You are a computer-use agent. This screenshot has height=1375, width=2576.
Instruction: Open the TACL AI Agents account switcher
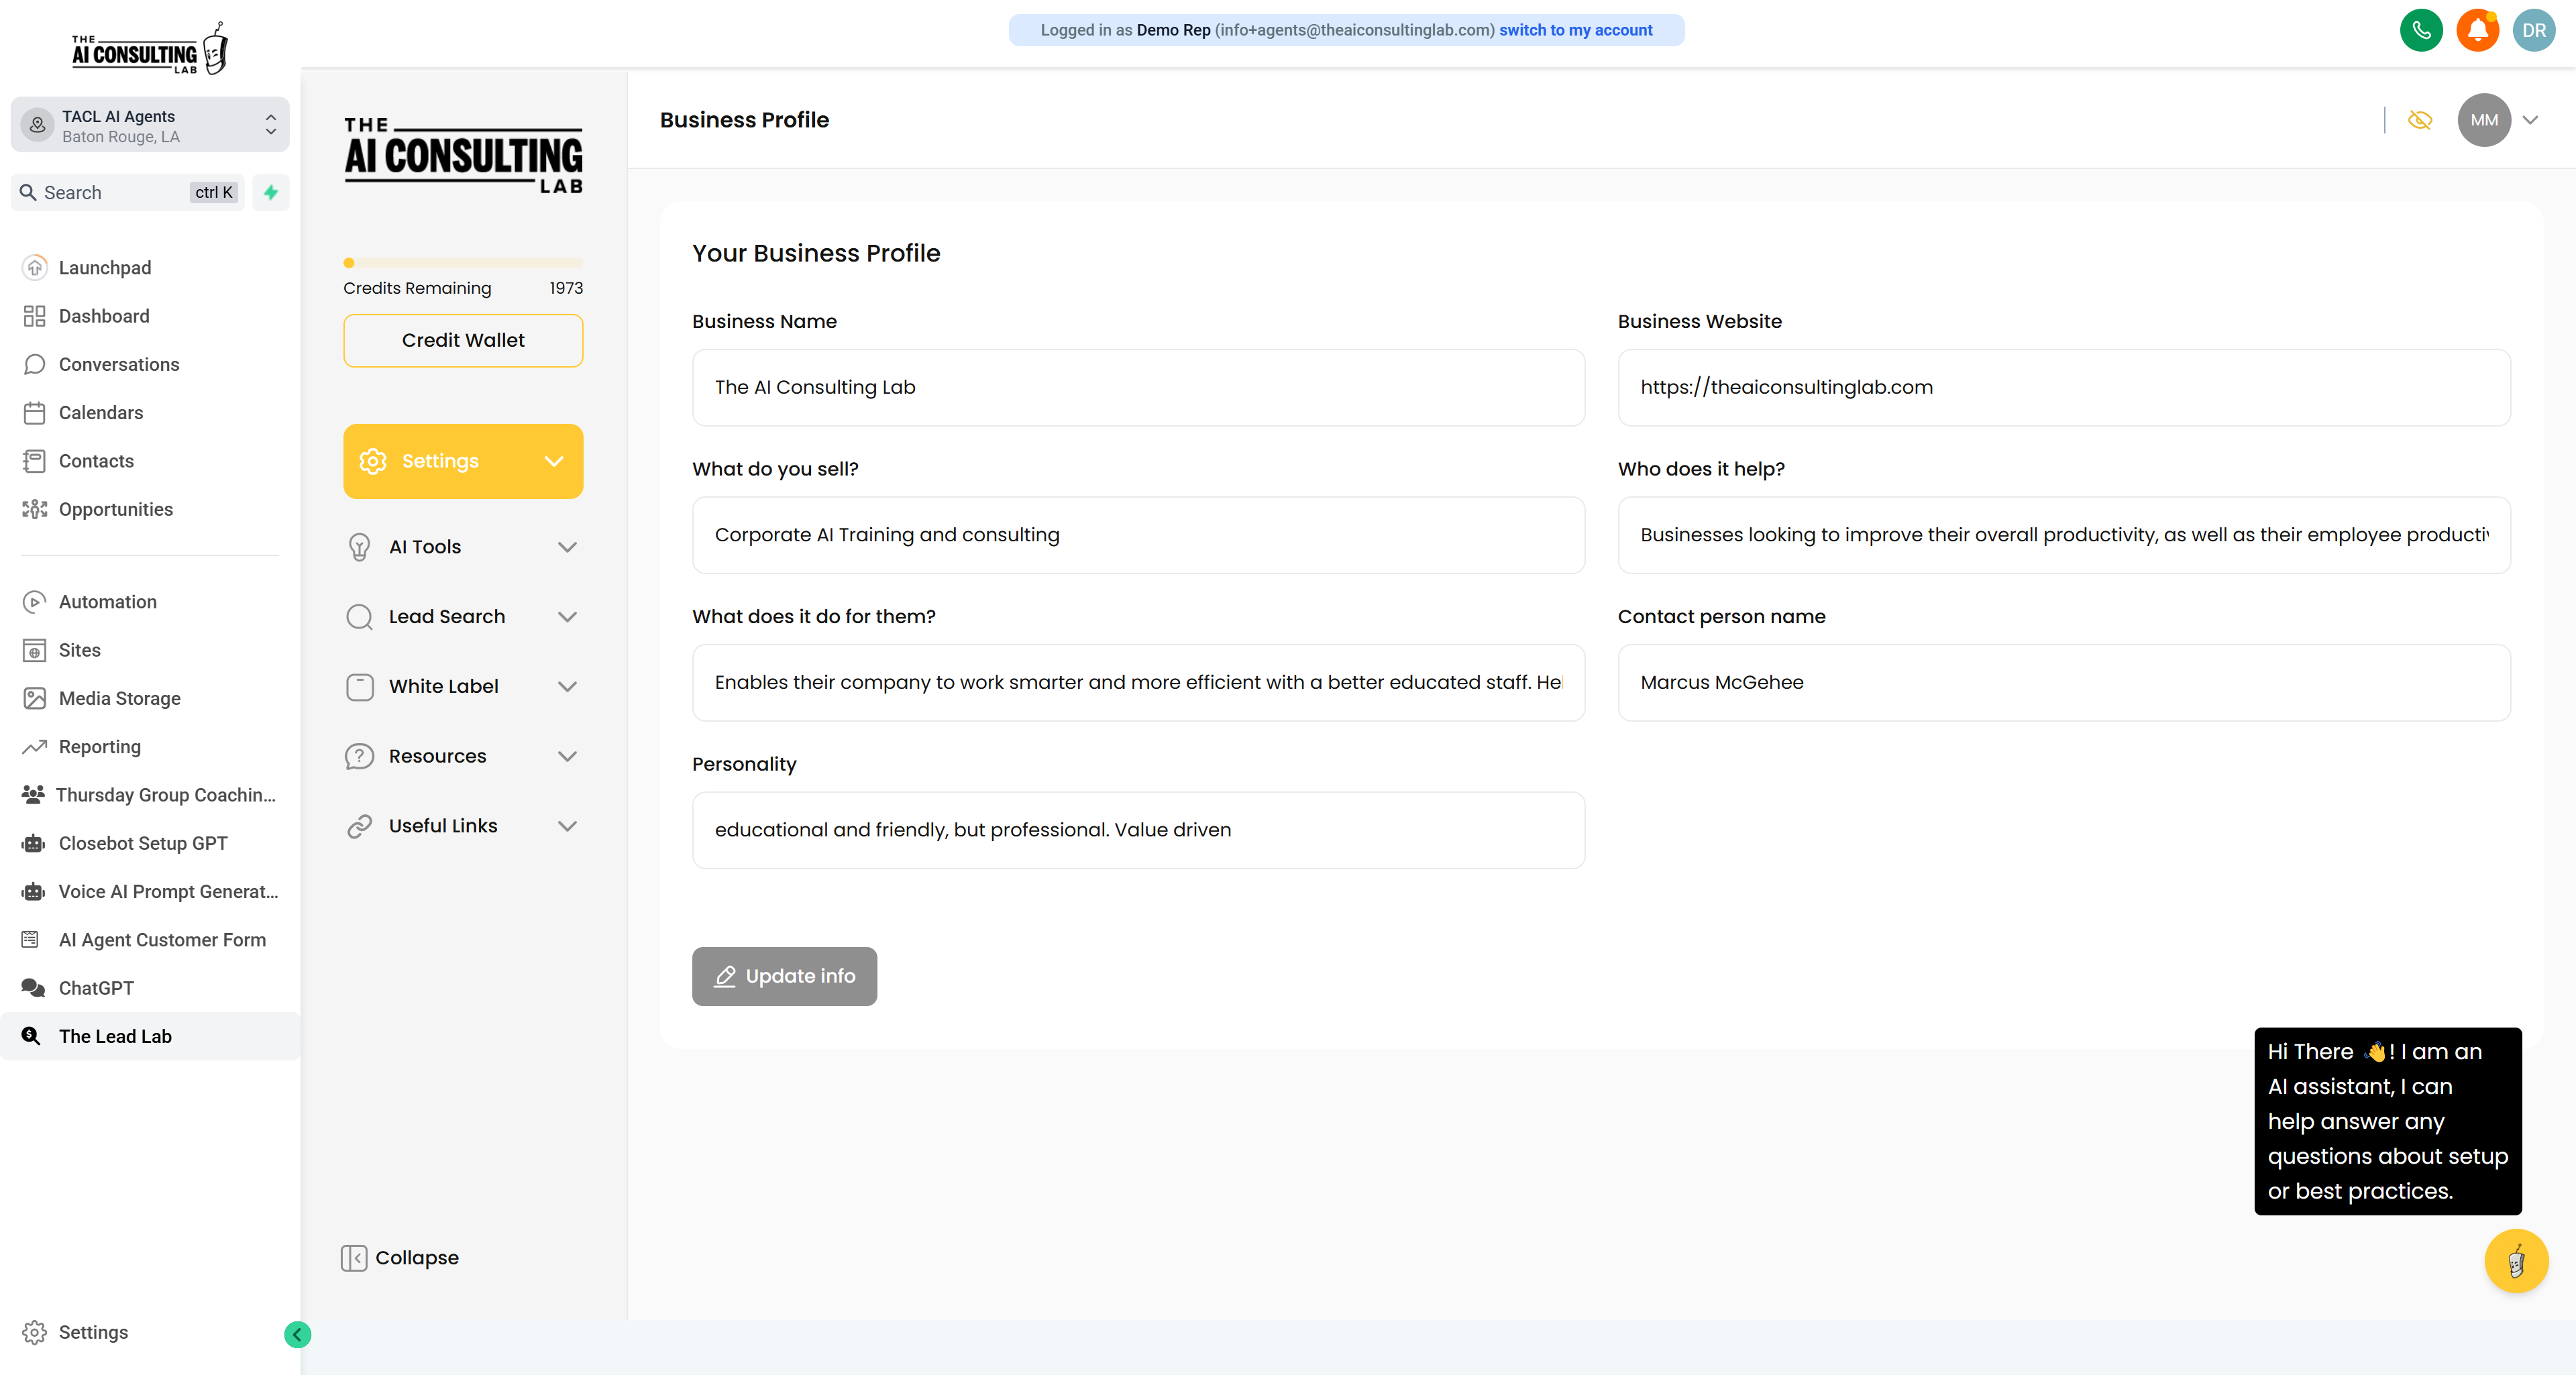[x=150, y=125]
